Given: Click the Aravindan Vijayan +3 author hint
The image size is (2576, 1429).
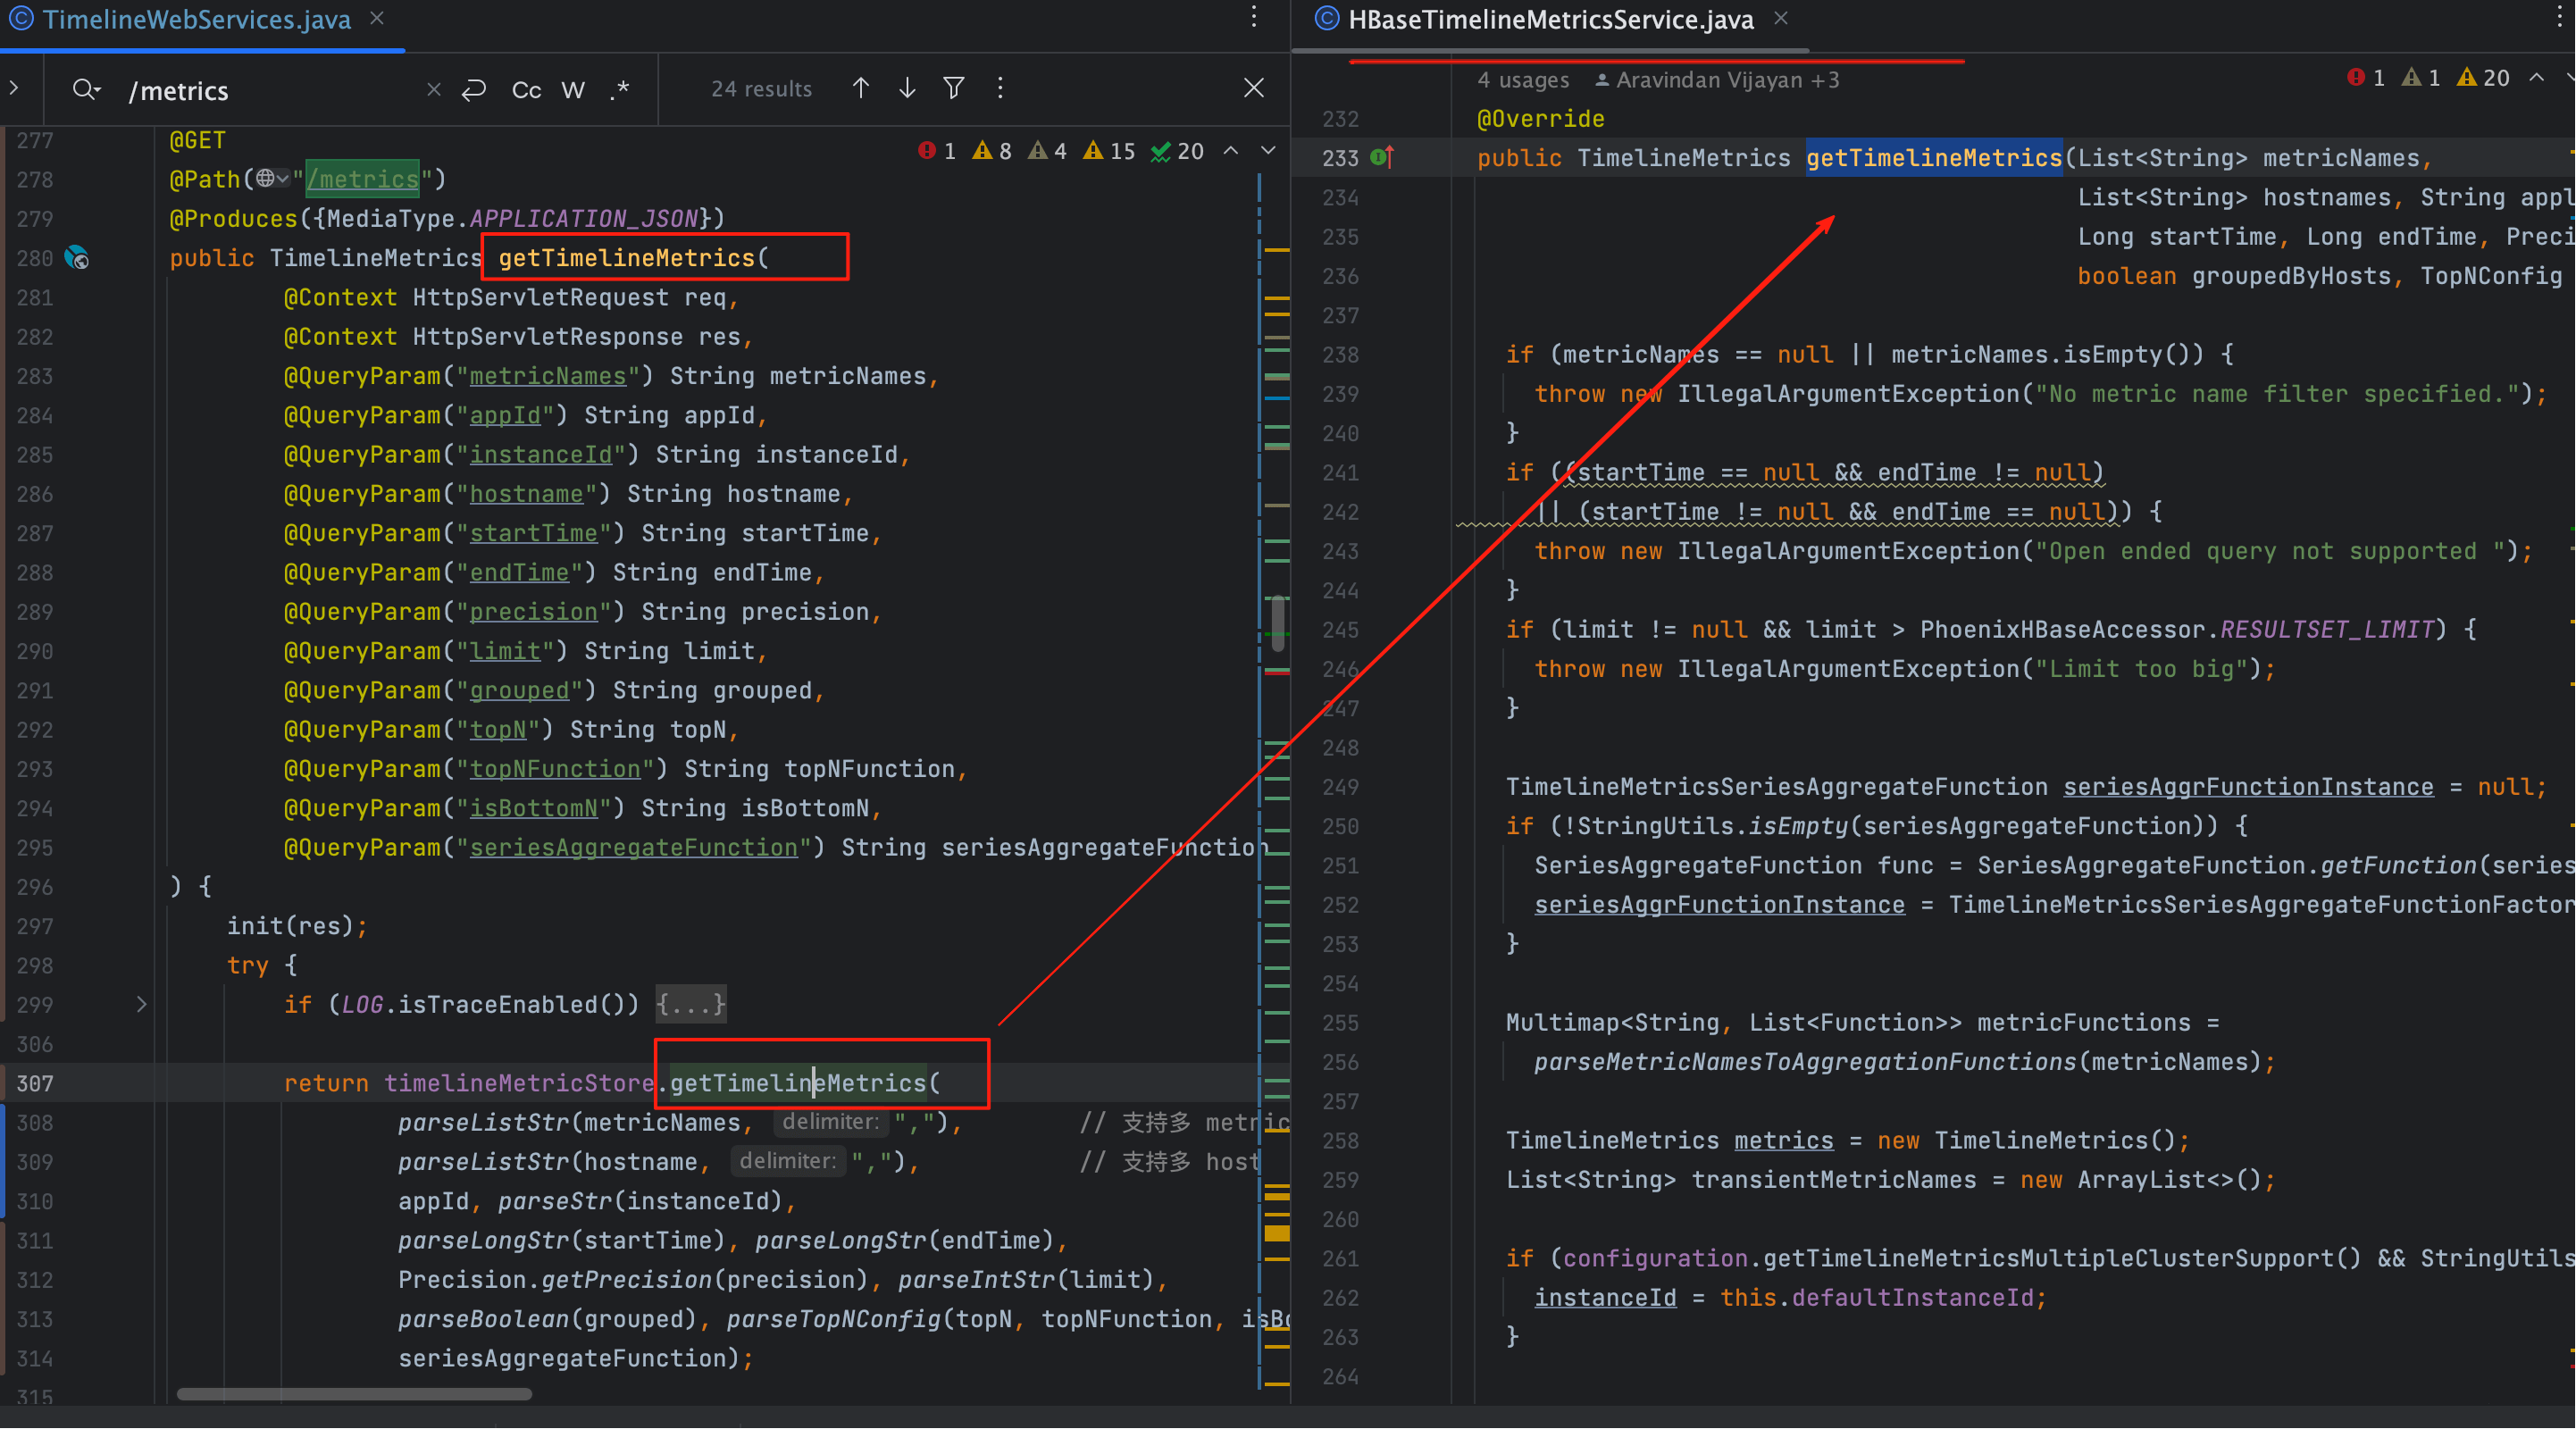Looking at the screenshot, I should 1718,80.
